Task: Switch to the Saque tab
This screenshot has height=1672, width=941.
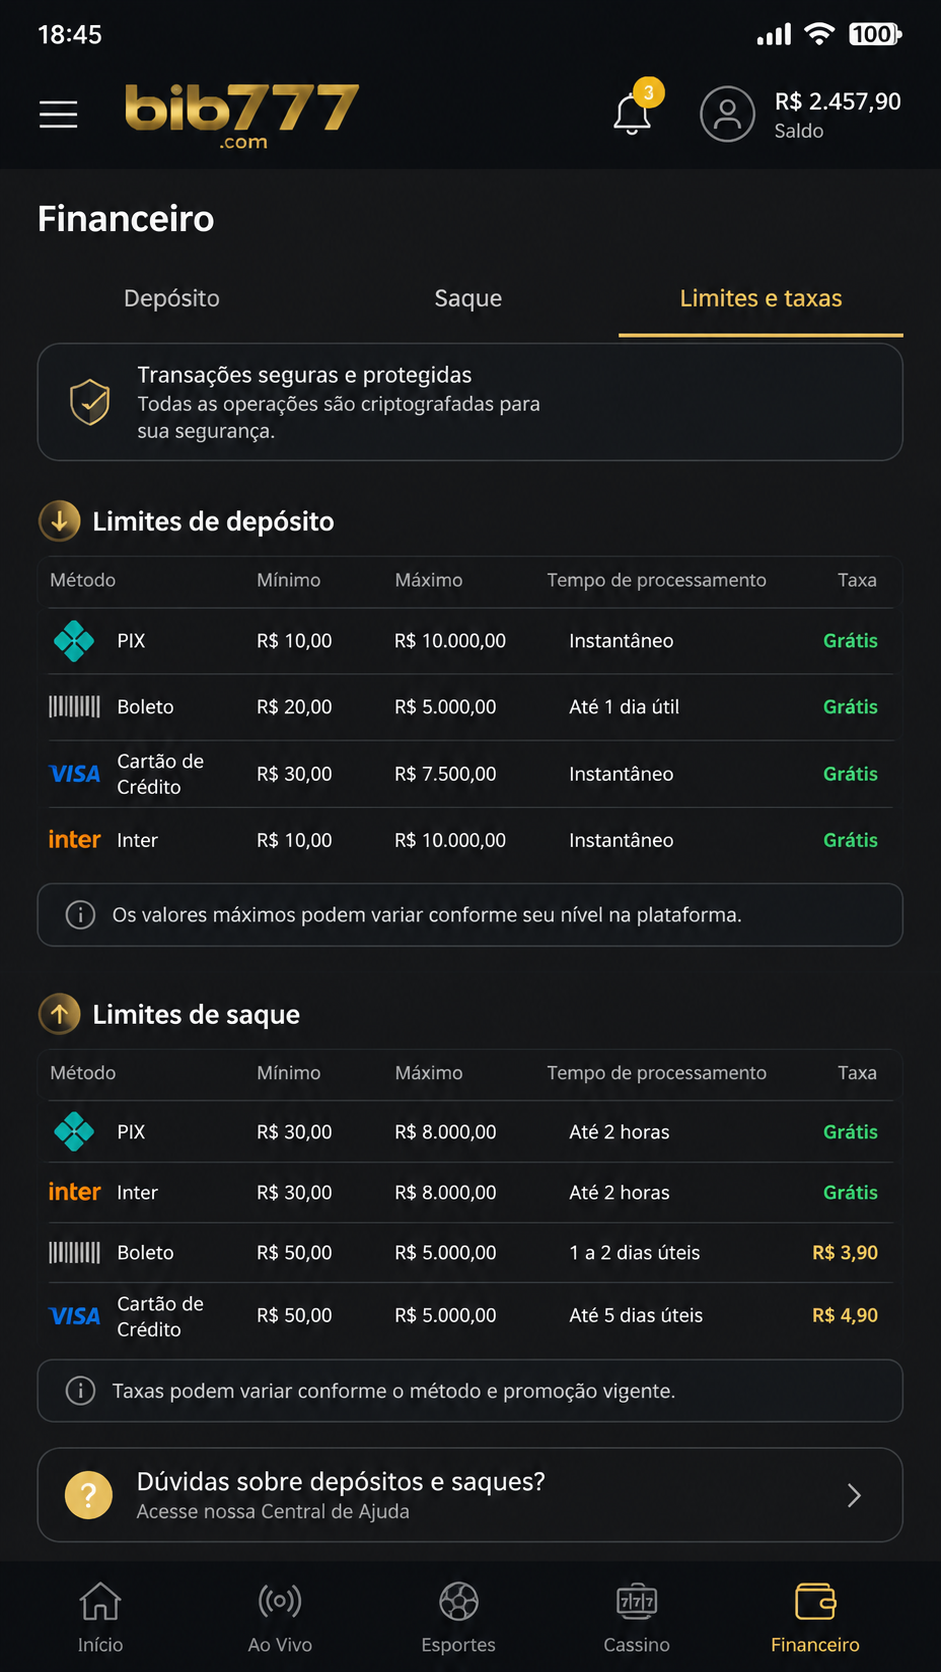Action: tap(468, 298)
